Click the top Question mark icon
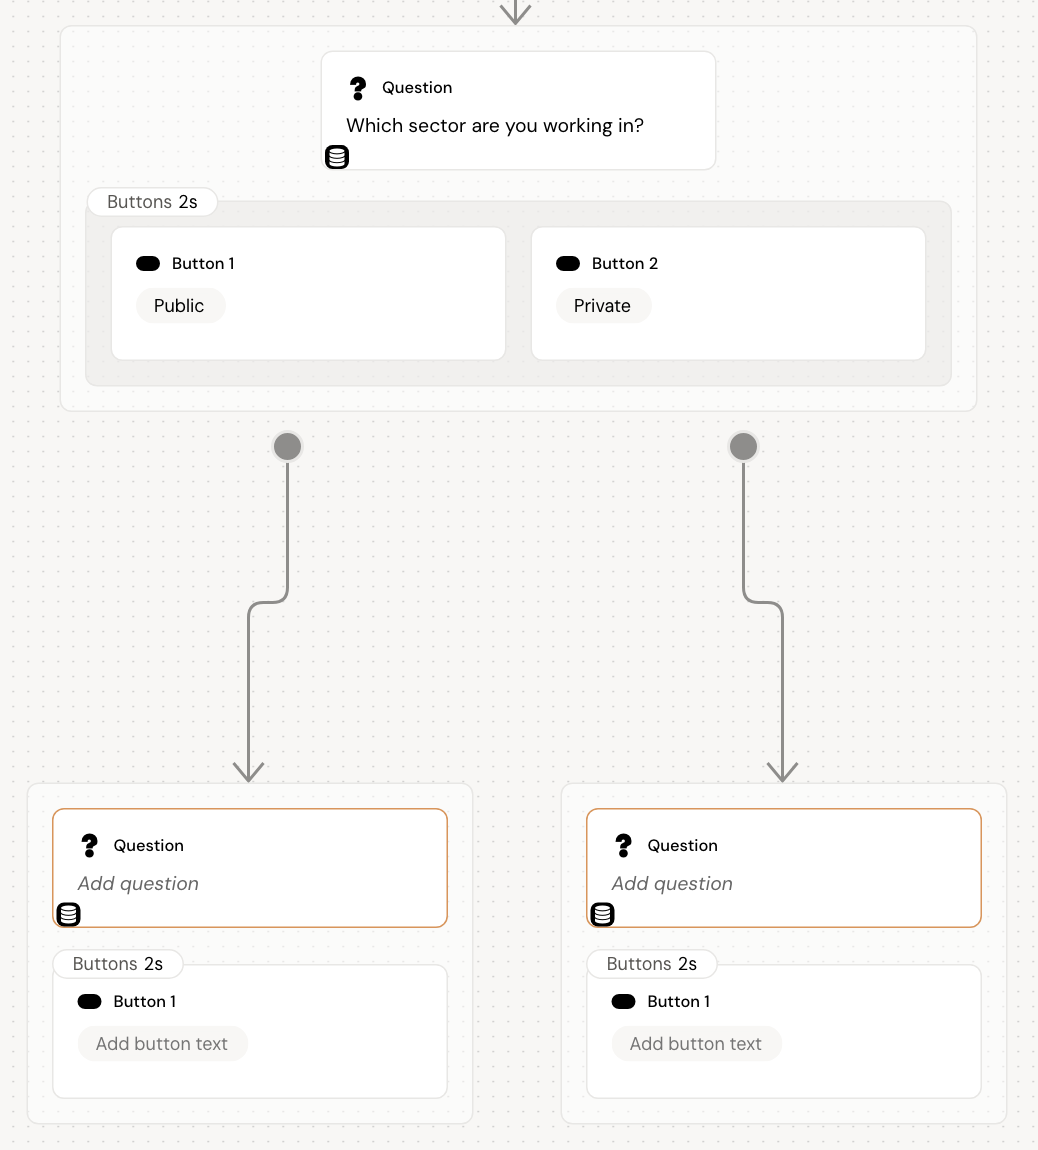Screen dimensions: 1038x1150 coord(358,88)
